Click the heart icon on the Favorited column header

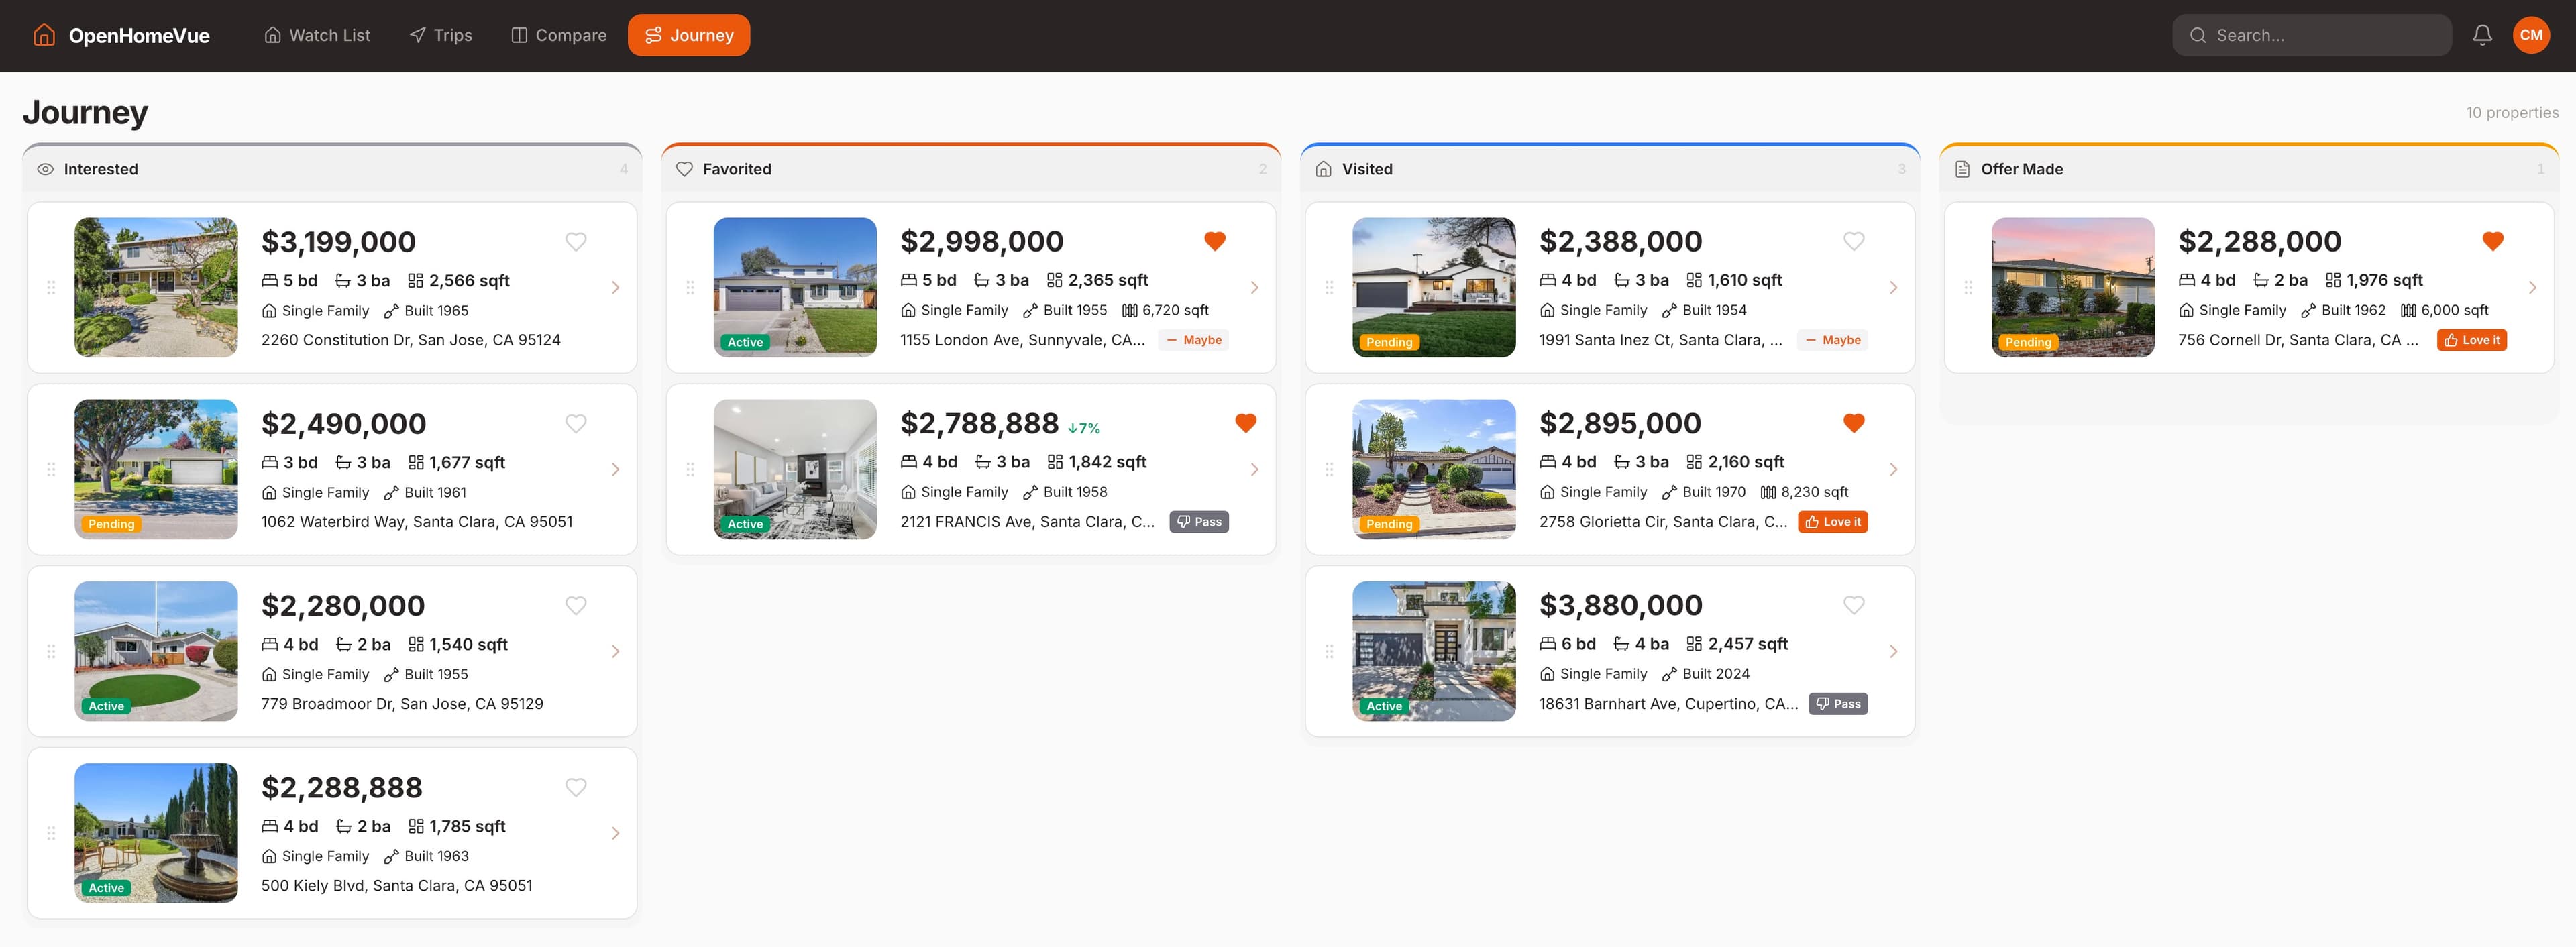pyautogui.click(x=684, y=169)
